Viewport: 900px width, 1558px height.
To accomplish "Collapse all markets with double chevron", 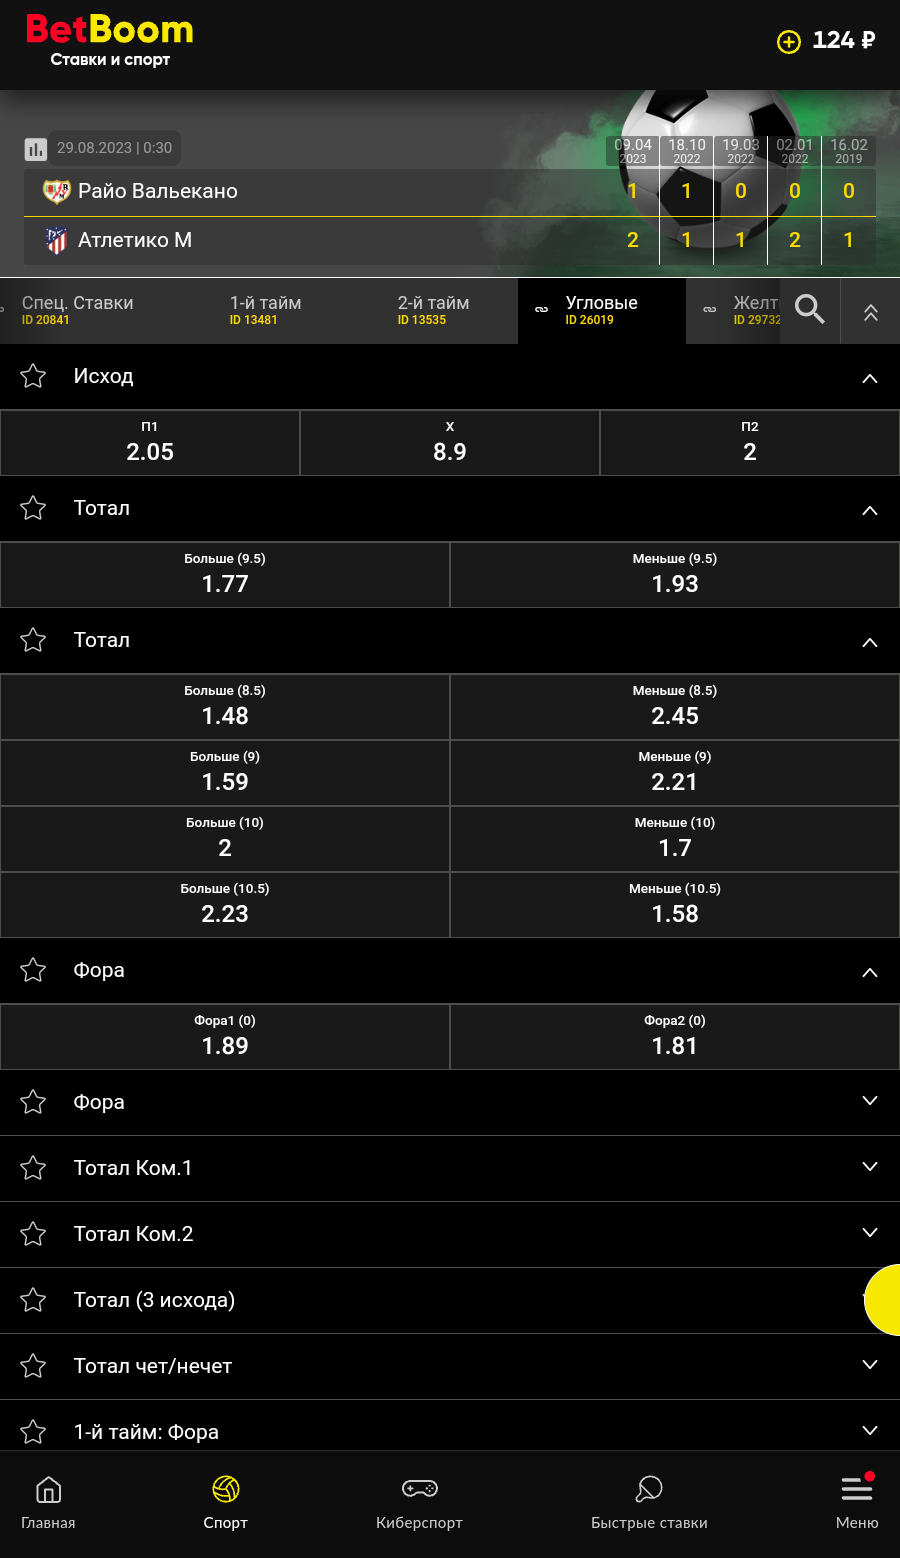I will pos(871,312).
